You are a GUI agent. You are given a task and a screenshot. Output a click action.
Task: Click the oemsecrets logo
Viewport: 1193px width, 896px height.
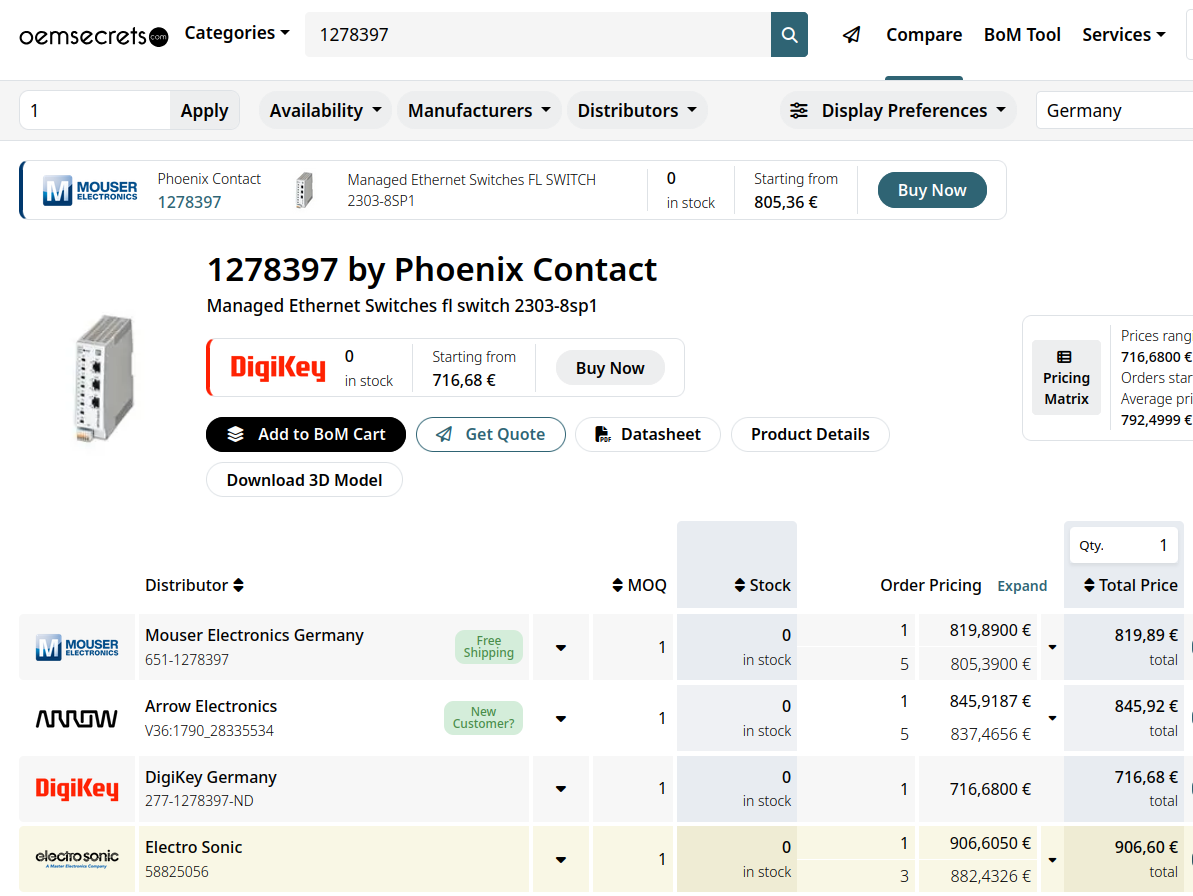(94, 37)
